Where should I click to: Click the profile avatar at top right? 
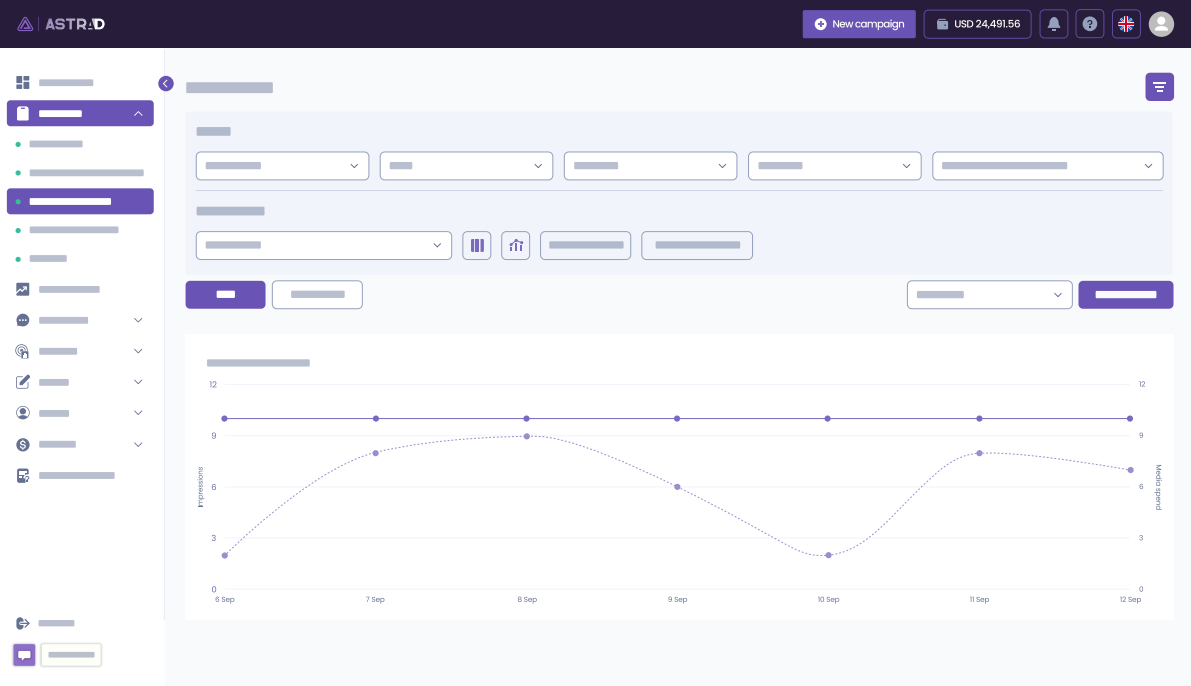click(x=1161, y=24)
